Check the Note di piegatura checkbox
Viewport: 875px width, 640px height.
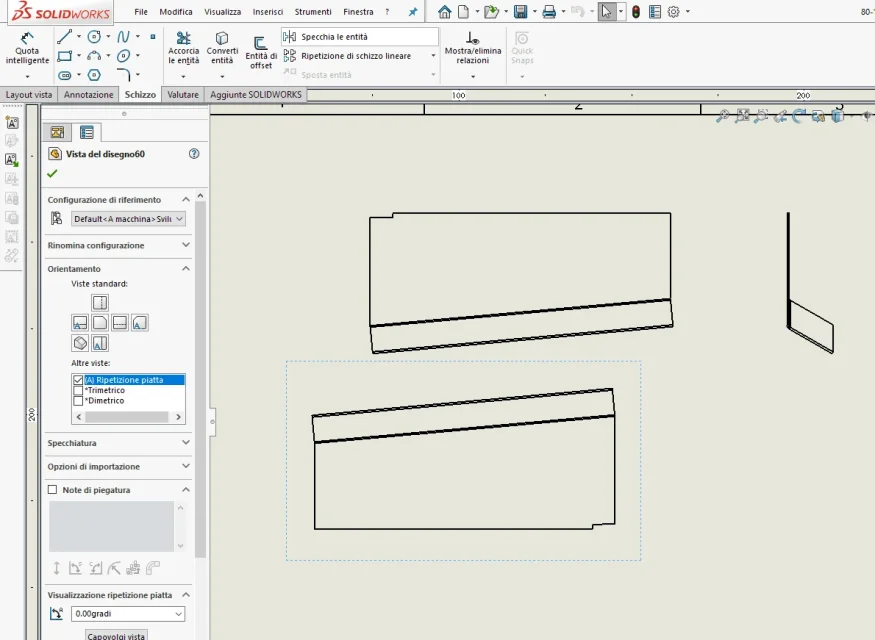52,489
